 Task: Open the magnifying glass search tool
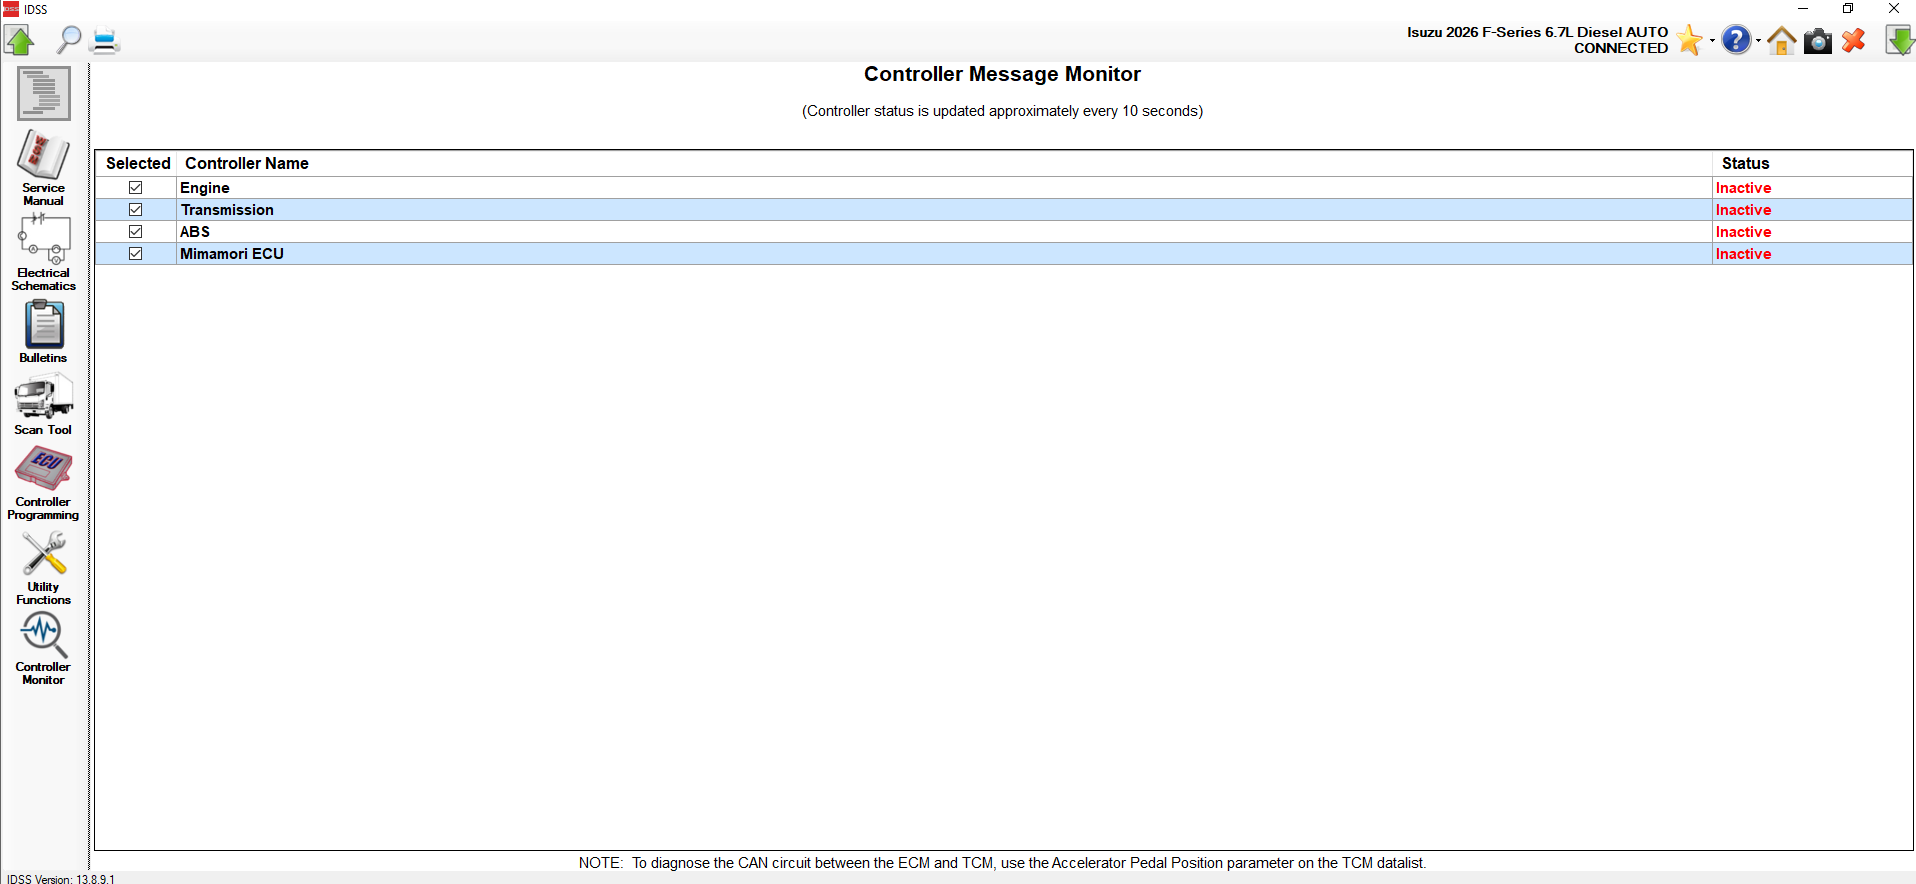[x=69, y=40]
